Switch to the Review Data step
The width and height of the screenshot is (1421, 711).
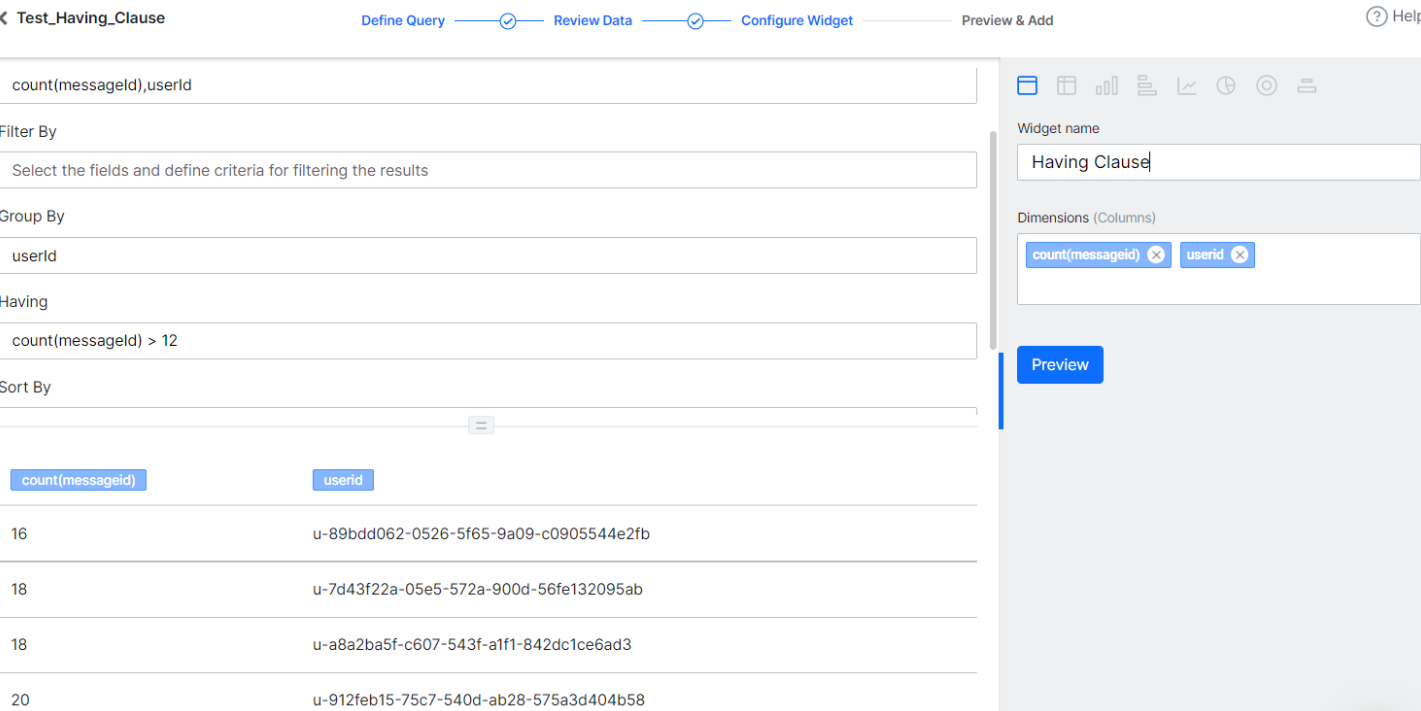(x=593, y=20)
